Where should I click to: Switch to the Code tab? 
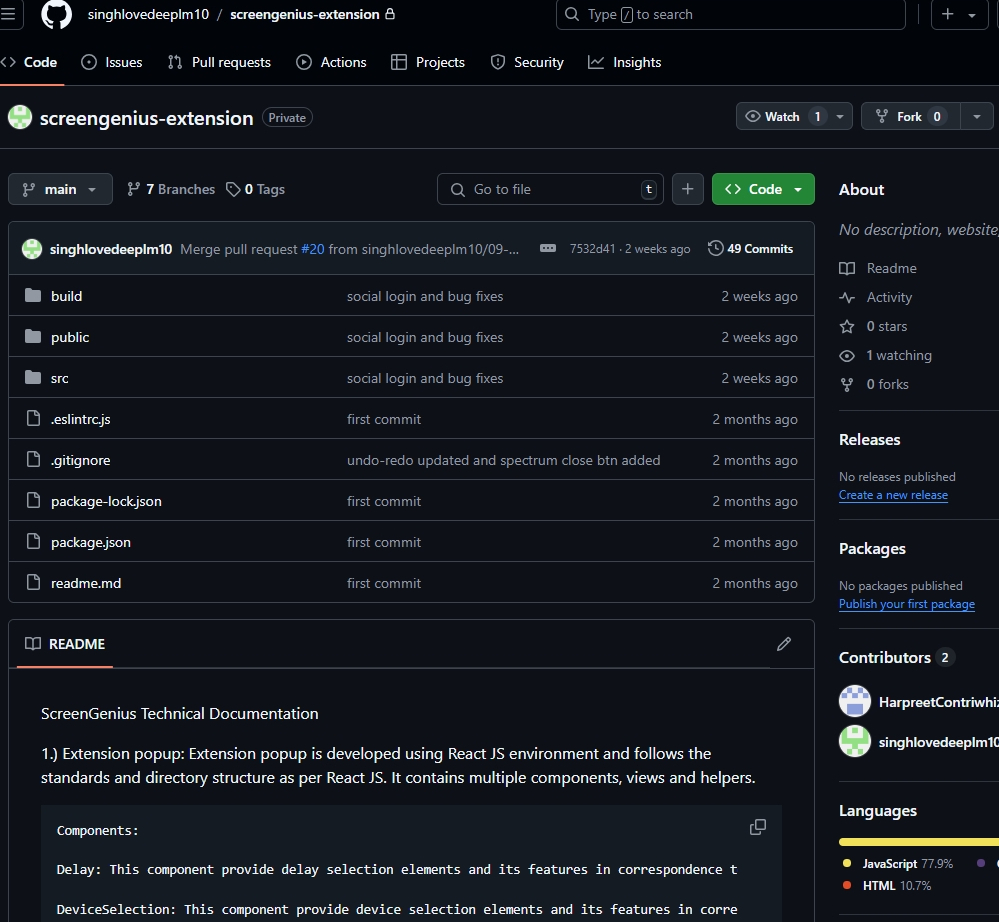(x=30, y=62)
